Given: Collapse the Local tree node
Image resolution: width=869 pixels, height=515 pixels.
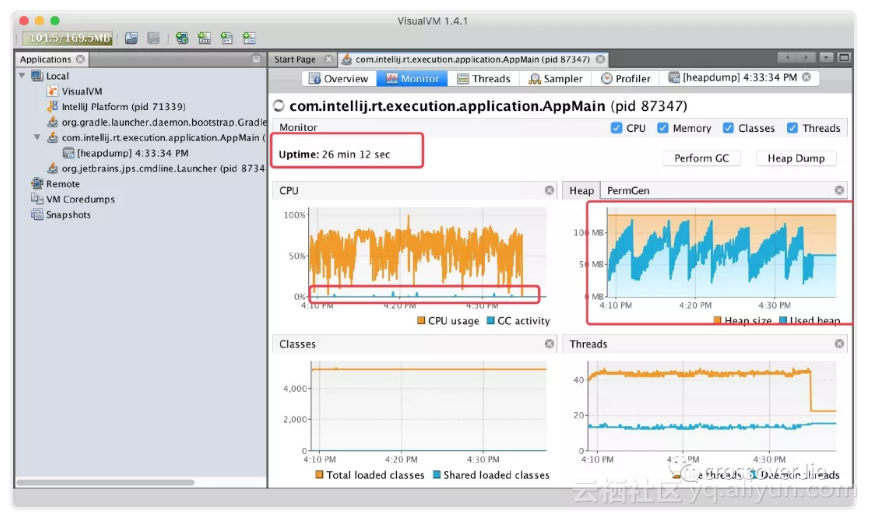Looking at the screenshot, I should (22, 75).
